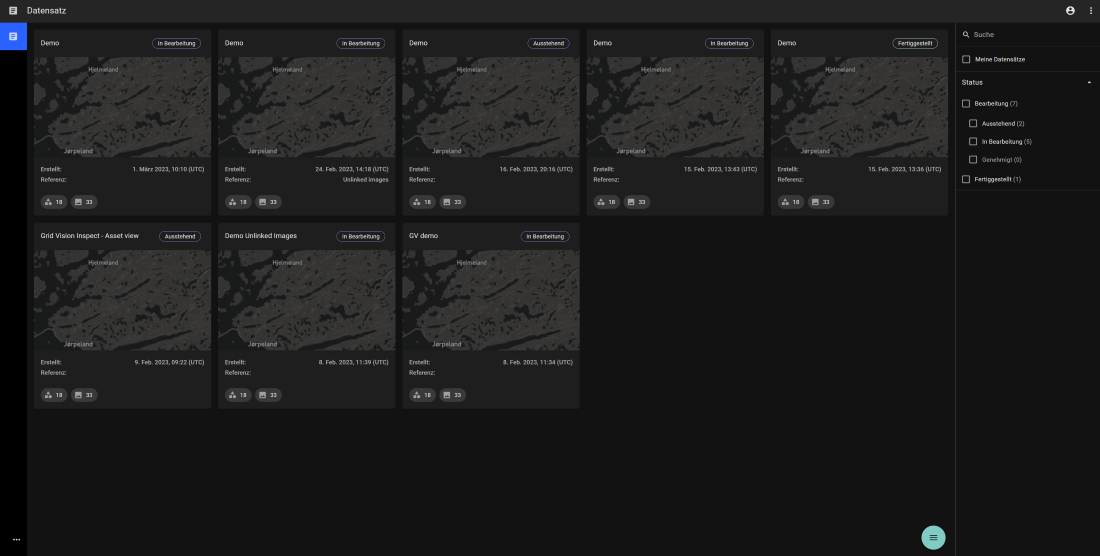Click Ausstehend badge on Grid Vision Inspect card
Image resolution: width=1100 pixels, height=556 pixels.
tap(180, 236)
